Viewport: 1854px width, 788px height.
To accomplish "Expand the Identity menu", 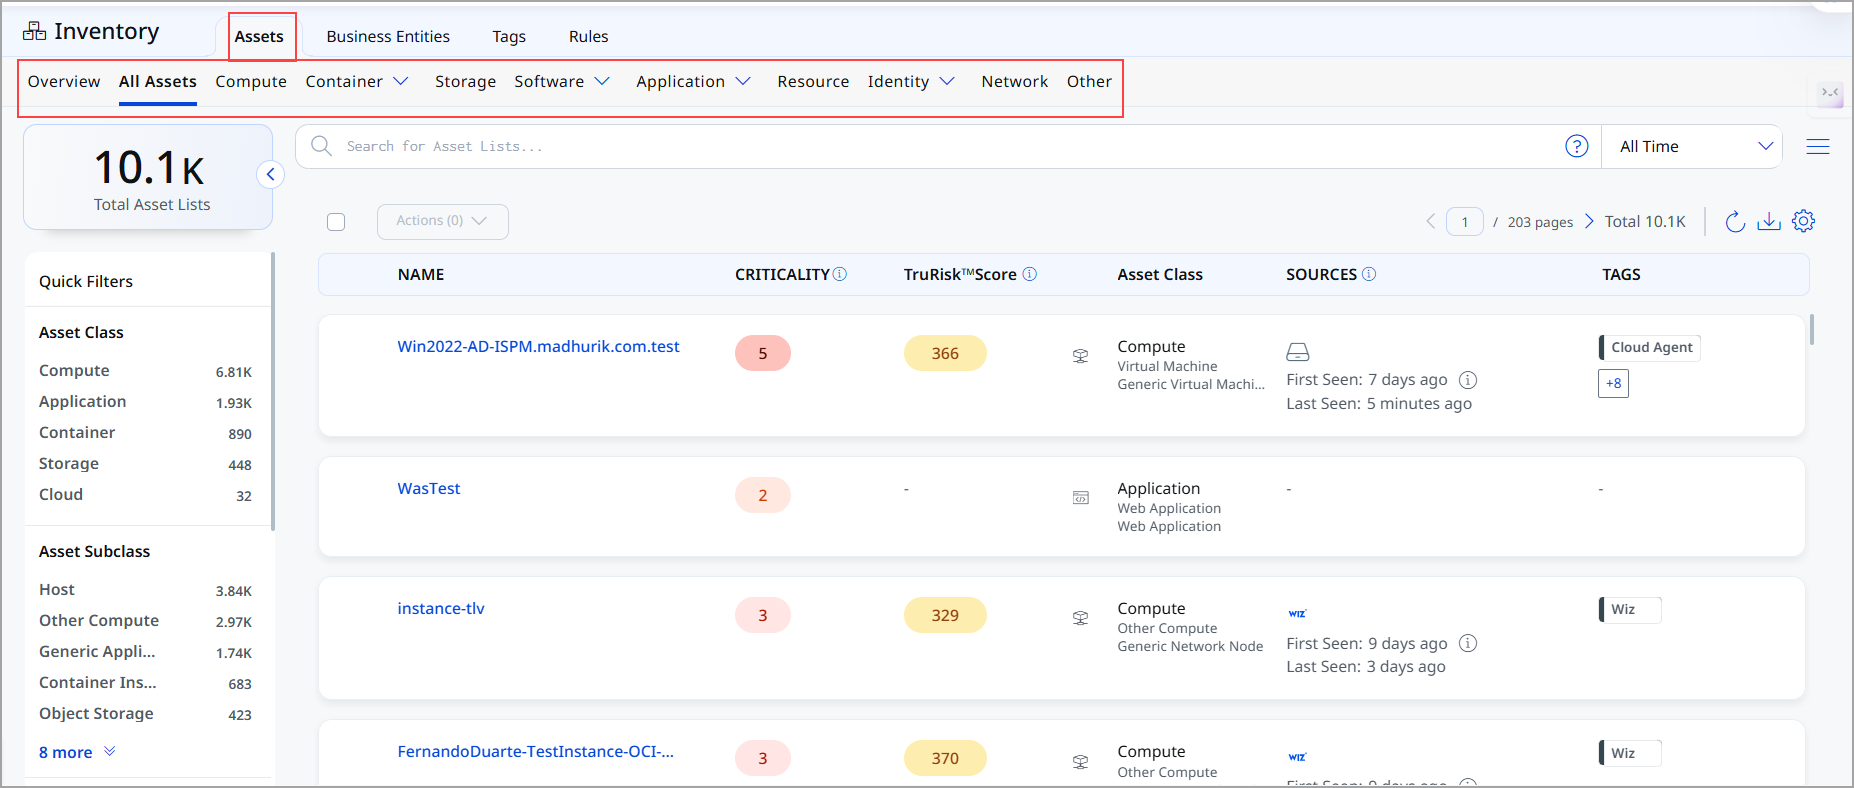I will 947,81.
